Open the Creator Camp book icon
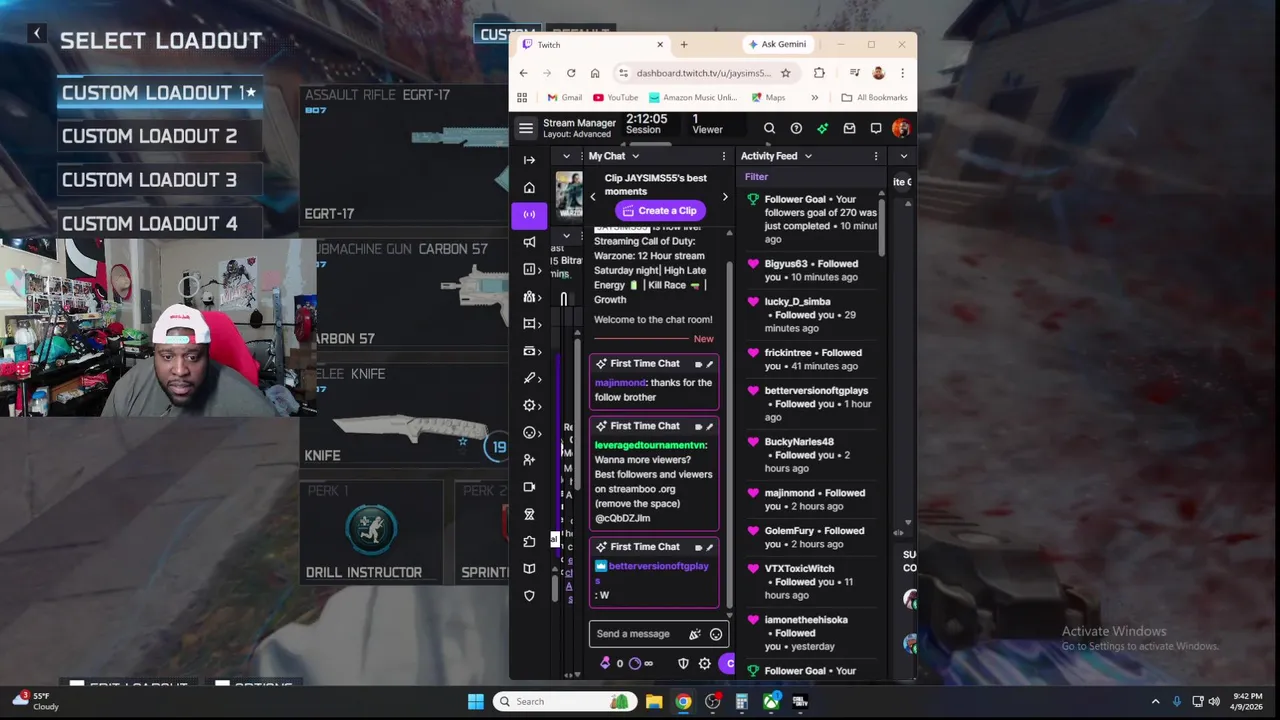The image size is (1280, 720). click(x=529, y=568)
